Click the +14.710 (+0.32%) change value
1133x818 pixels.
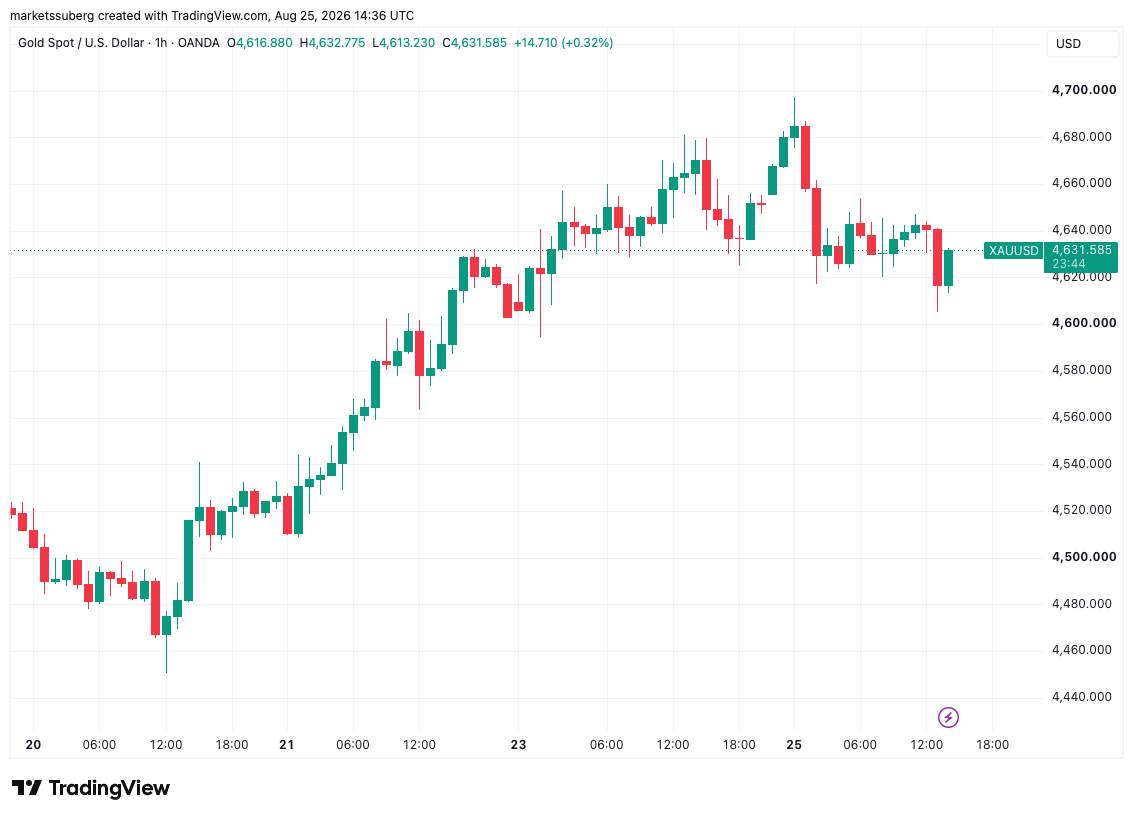564,43
